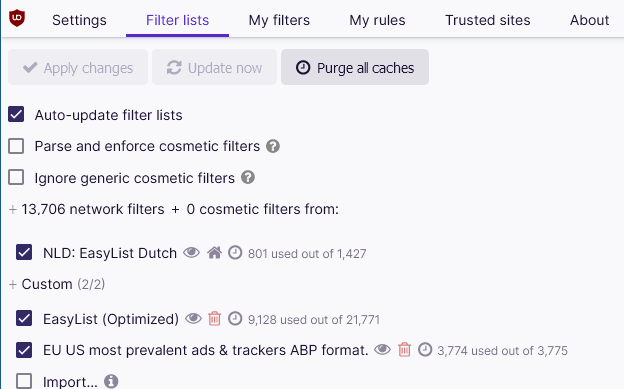Delete EU US most prevalent ads list
This screenshot has height=389, width=624.
coord(404,350)
